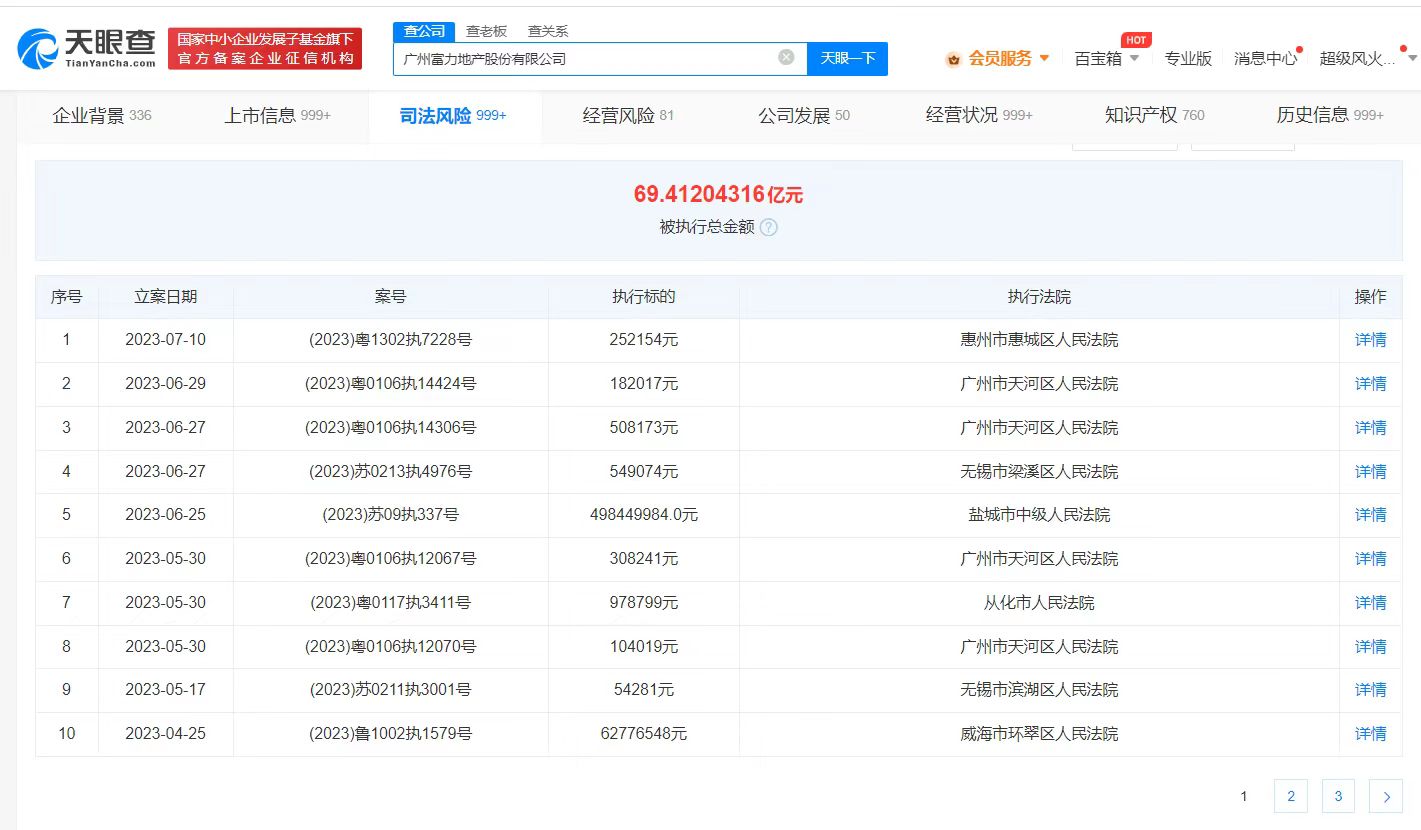This screenshot has width=1421, height=830.
Task: Click the date 2023-07-10
Action: tap(166, 340)
